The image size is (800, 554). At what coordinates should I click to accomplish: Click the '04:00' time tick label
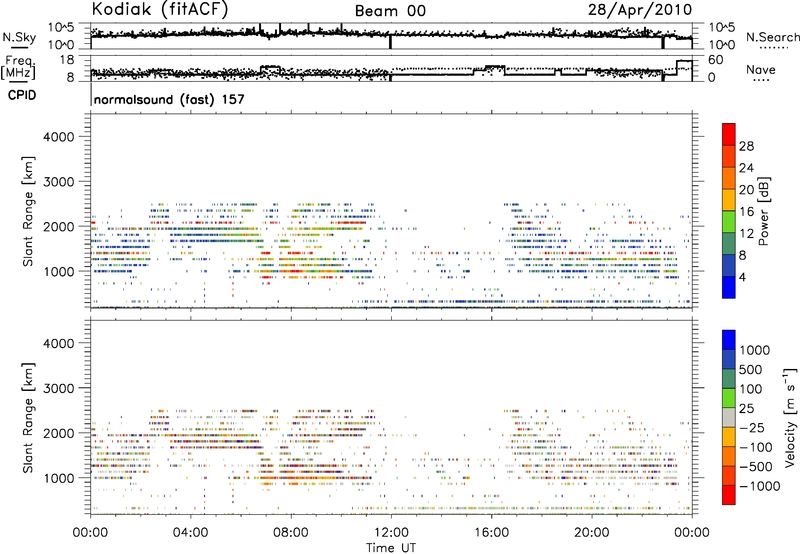pos(190,533)
